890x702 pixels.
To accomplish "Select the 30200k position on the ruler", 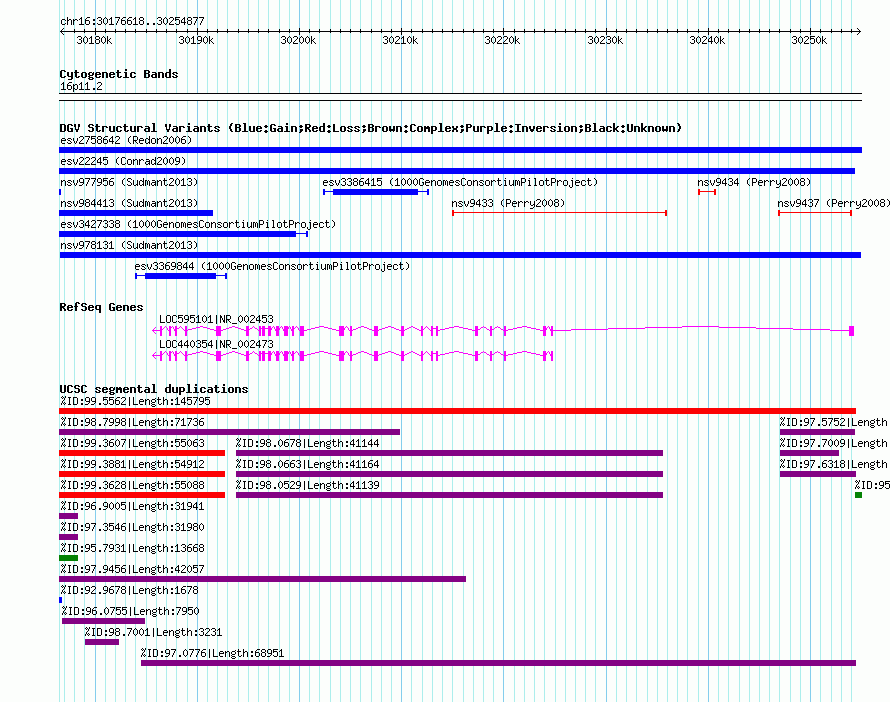I will (299, 40).
